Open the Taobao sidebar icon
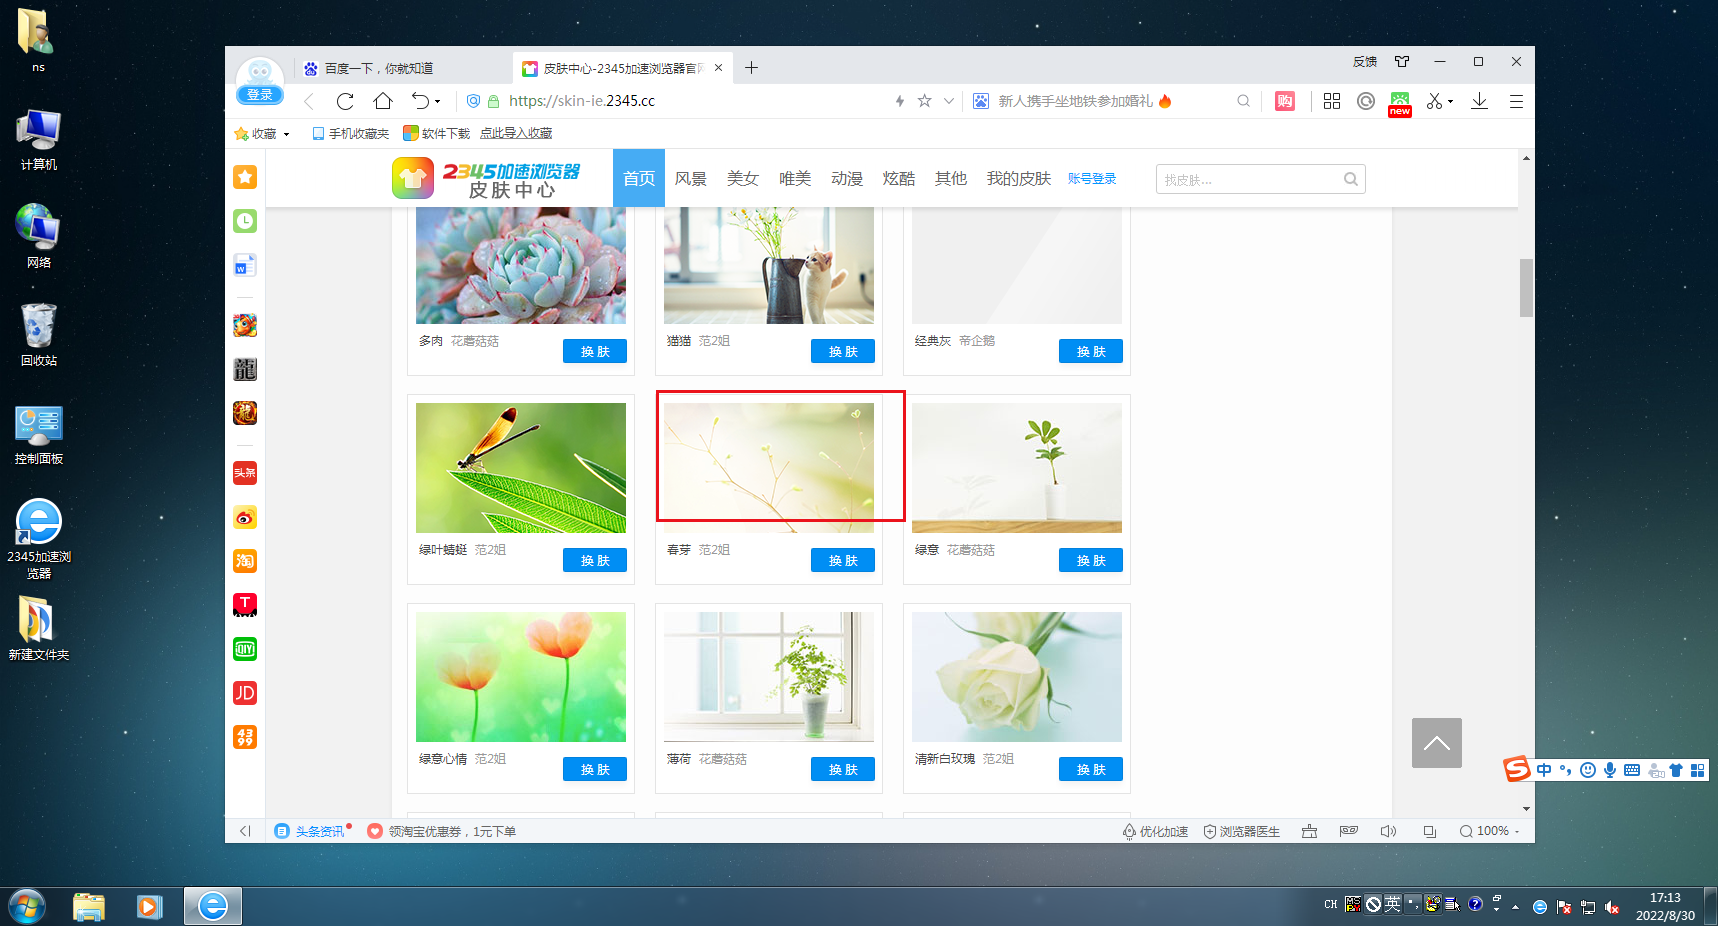Screen dimensions: 1718x926 (x=245, y=561)
